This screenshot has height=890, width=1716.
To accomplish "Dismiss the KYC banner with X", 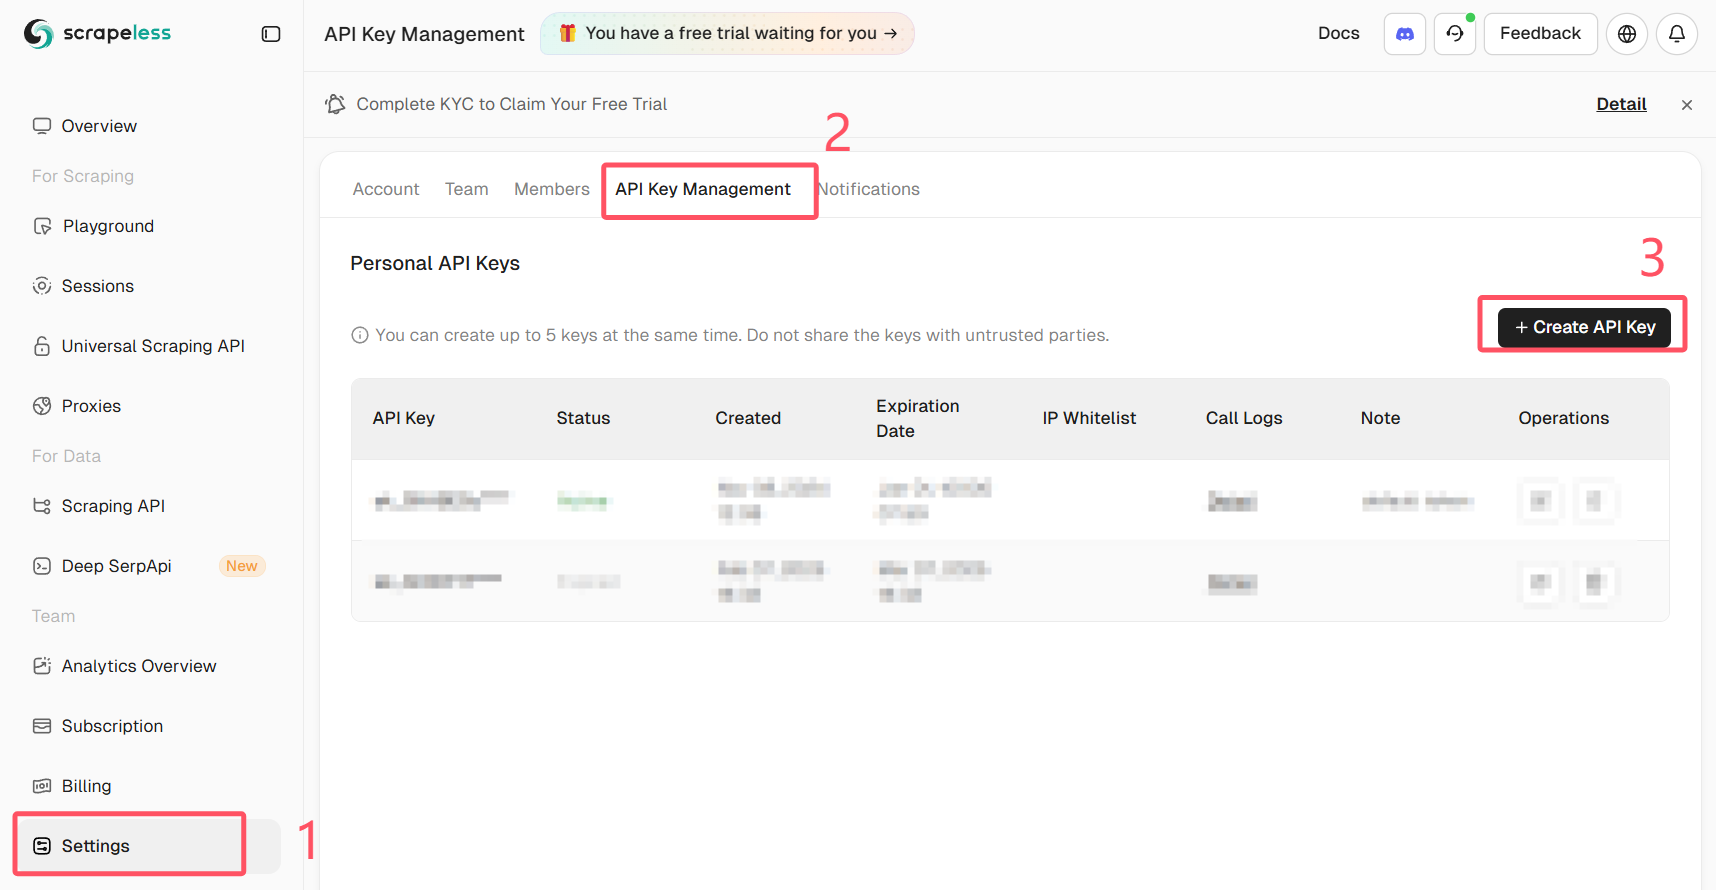I will point(1687,105).
